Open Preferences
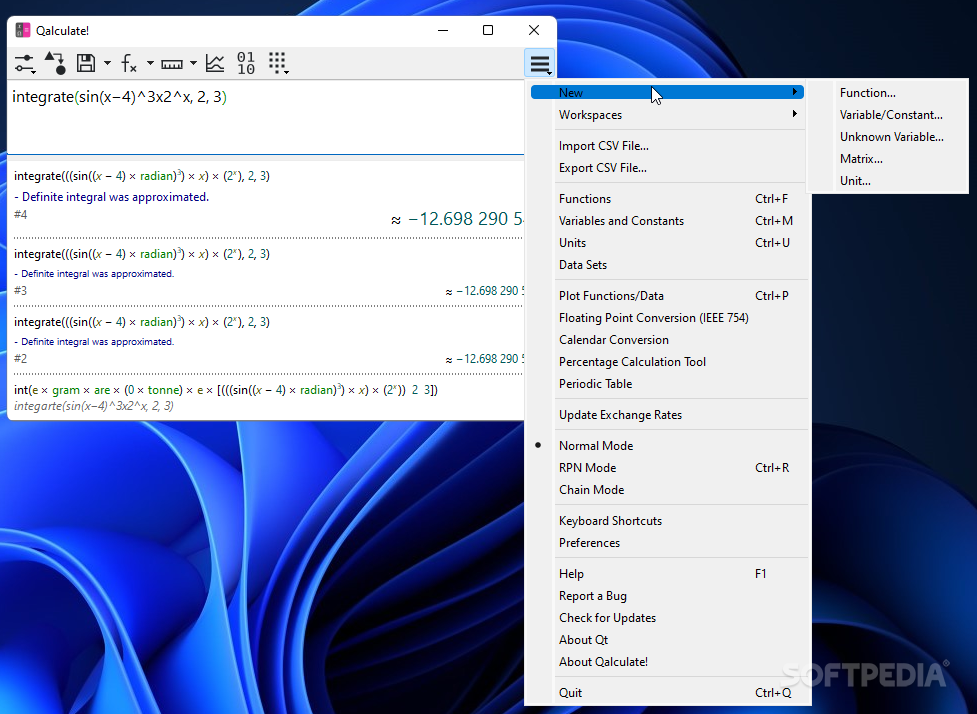The height and width of the screenshot is (714, 977). [x=667, y=543]
